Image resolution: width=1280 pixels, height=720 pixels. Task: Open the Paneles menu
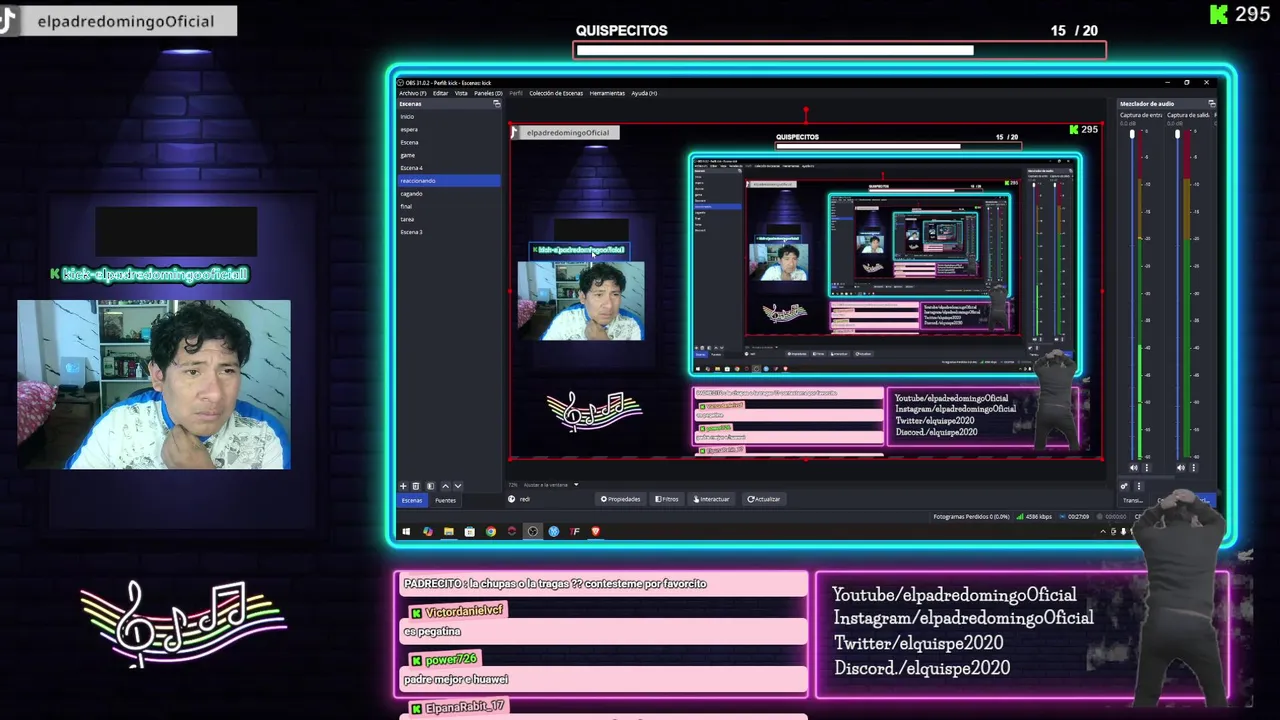tap(488, 93)
